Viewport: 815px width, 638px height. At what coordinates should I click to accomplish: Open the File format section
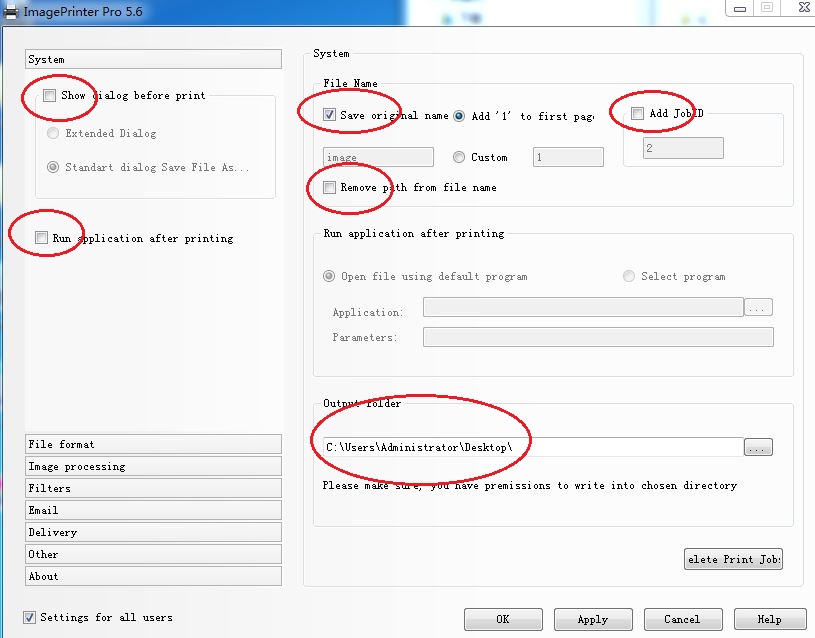click(x=153, y=444)
